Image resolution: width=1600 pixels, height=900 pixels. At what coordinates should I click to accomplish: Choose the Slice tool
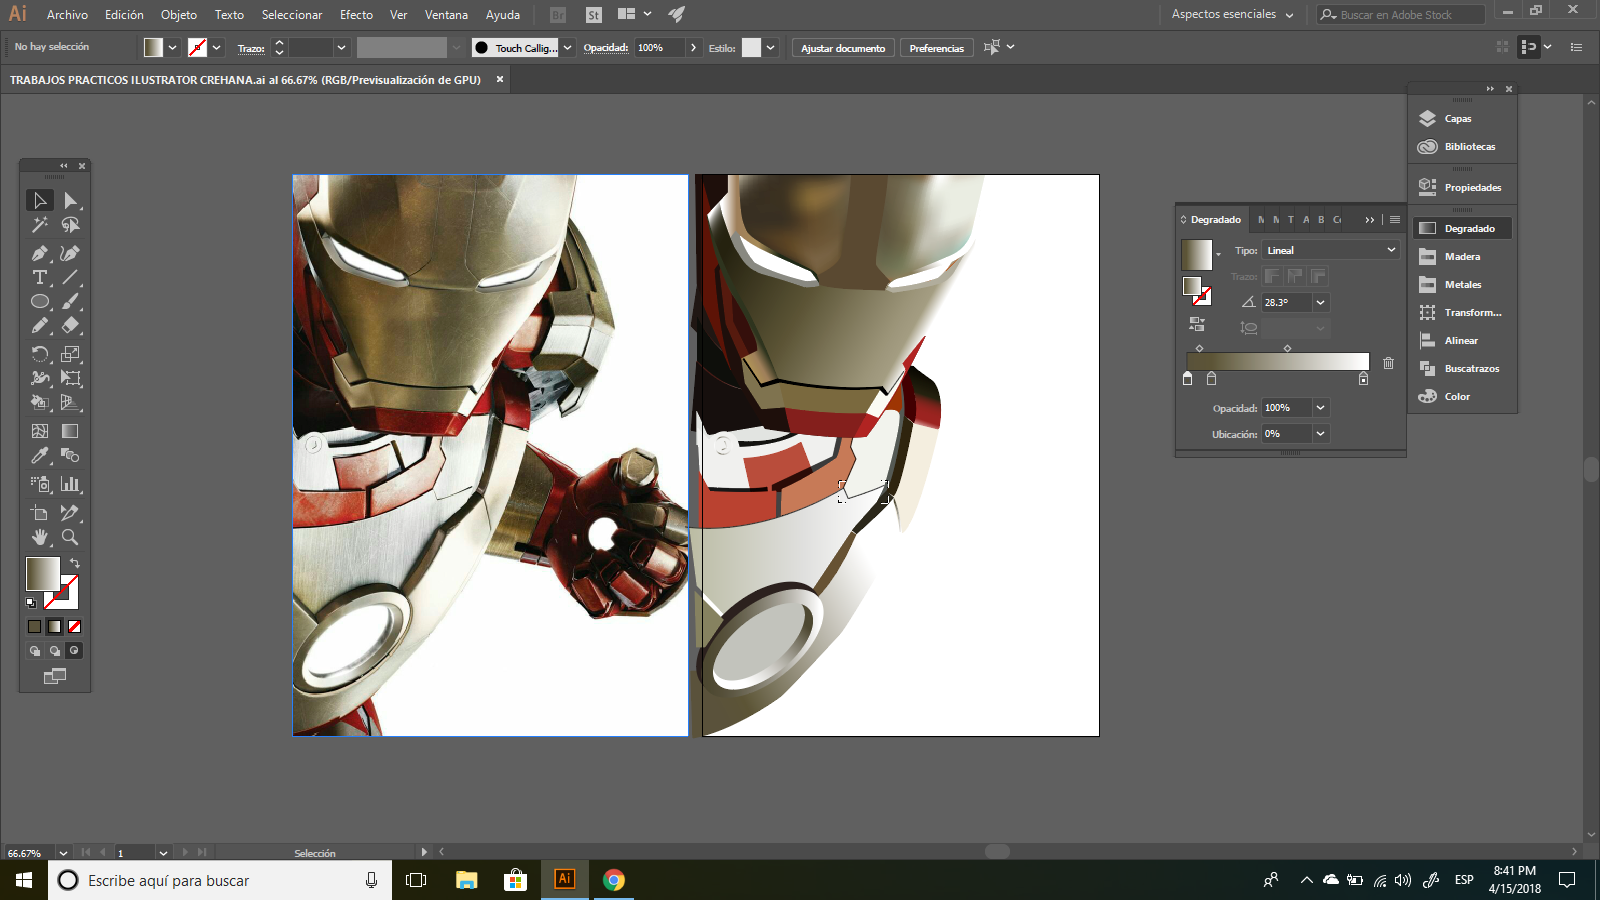click(x=70, y=513)
